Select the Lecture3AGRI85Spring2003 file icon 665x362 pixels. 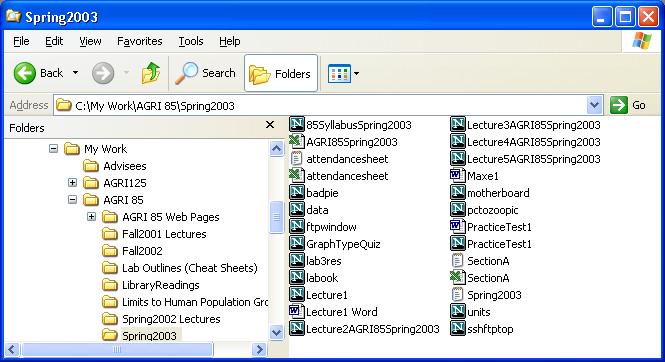coord(458,125)
